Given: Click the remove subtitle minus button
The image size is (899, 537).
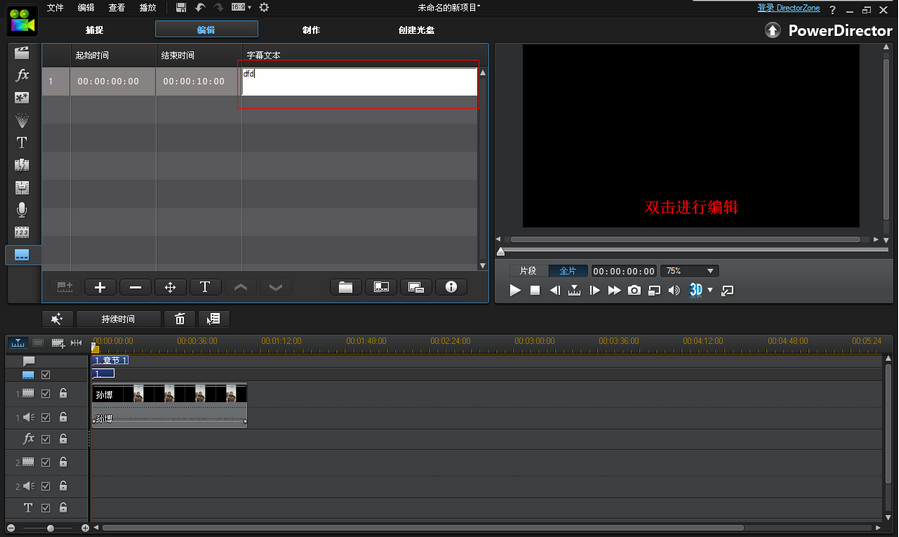Looking at the screenshot, I should pyautogui.click(x=135, y=287).
